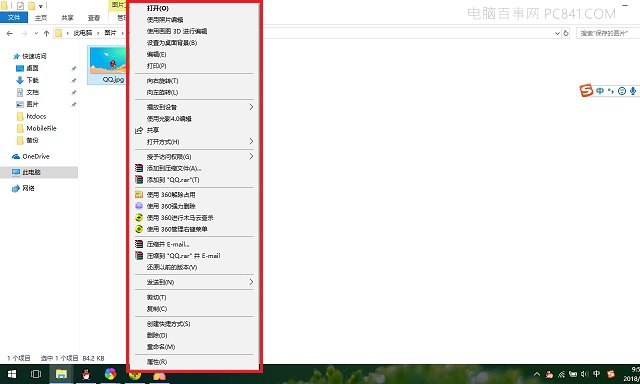Click the 360 icon for 360管理右键菜单
The height and width of the screenshot is (384, 640).
click(139, 229)
